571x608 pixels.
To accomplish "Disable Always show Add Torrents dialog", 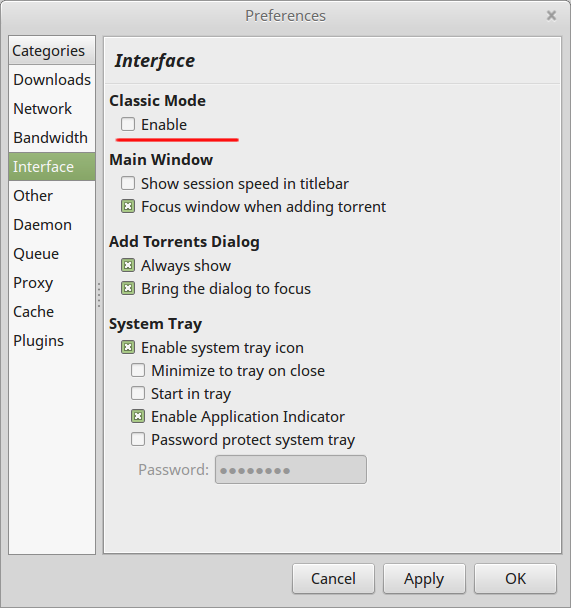I will click(128, 266).
